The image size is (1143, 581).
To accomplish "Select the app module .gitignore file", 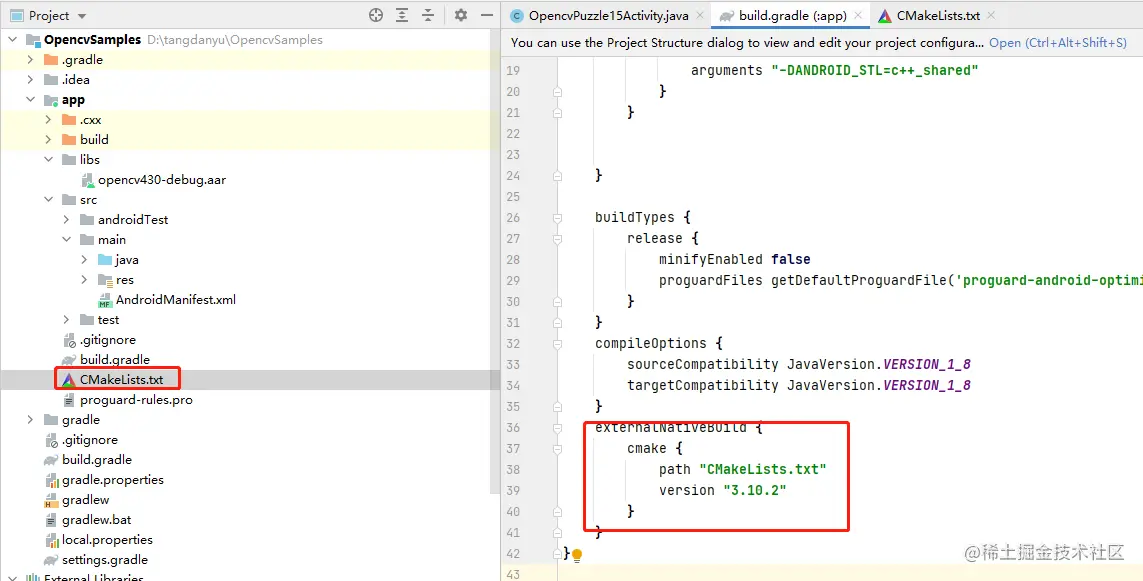I will coord(107,340).
